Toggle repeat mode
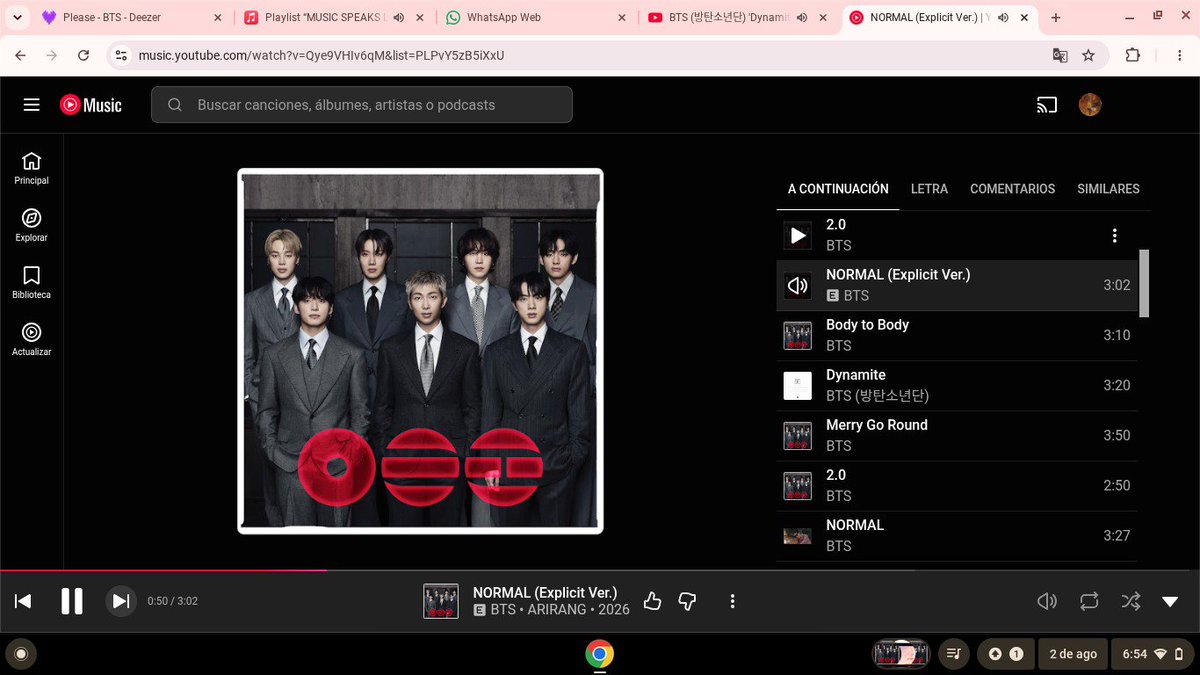 point(1089,601)
